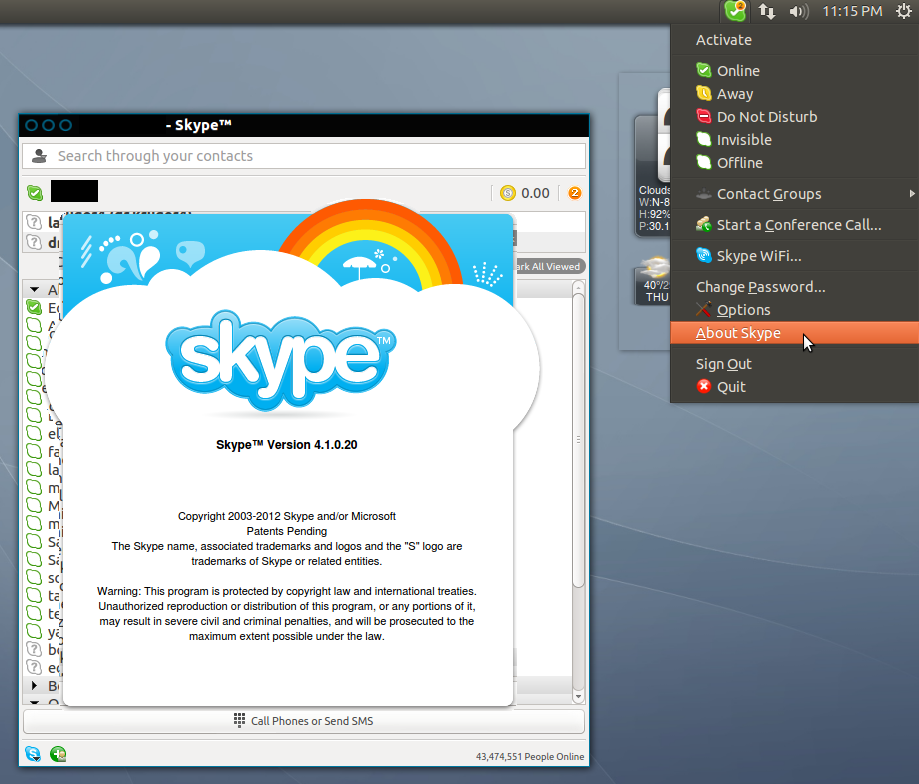
Task: Click the People Online counter
Action: coord(530,756)
